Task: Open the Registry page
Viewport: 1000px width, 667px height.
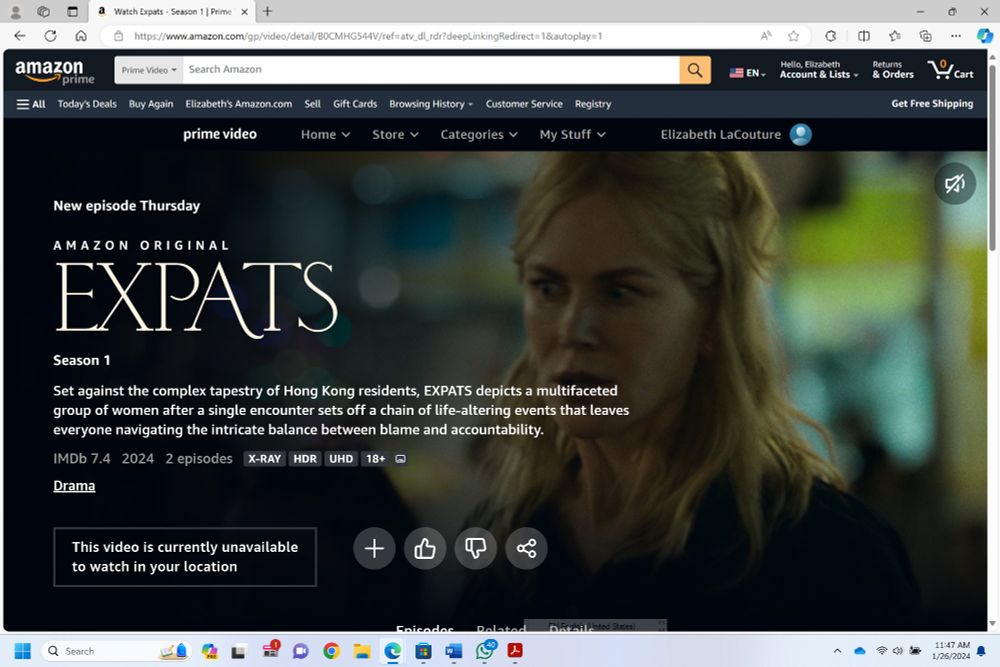Action: coord(593,104)
